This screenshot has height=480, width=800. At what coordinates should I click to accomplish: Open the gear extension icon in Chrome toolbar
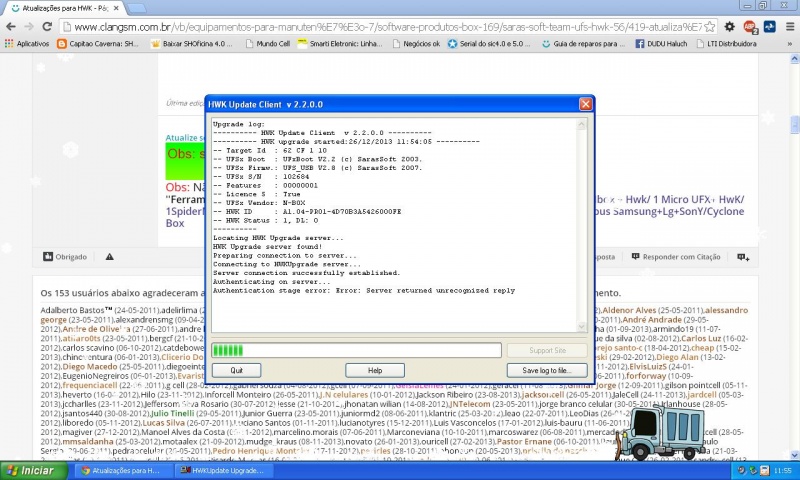730,27
